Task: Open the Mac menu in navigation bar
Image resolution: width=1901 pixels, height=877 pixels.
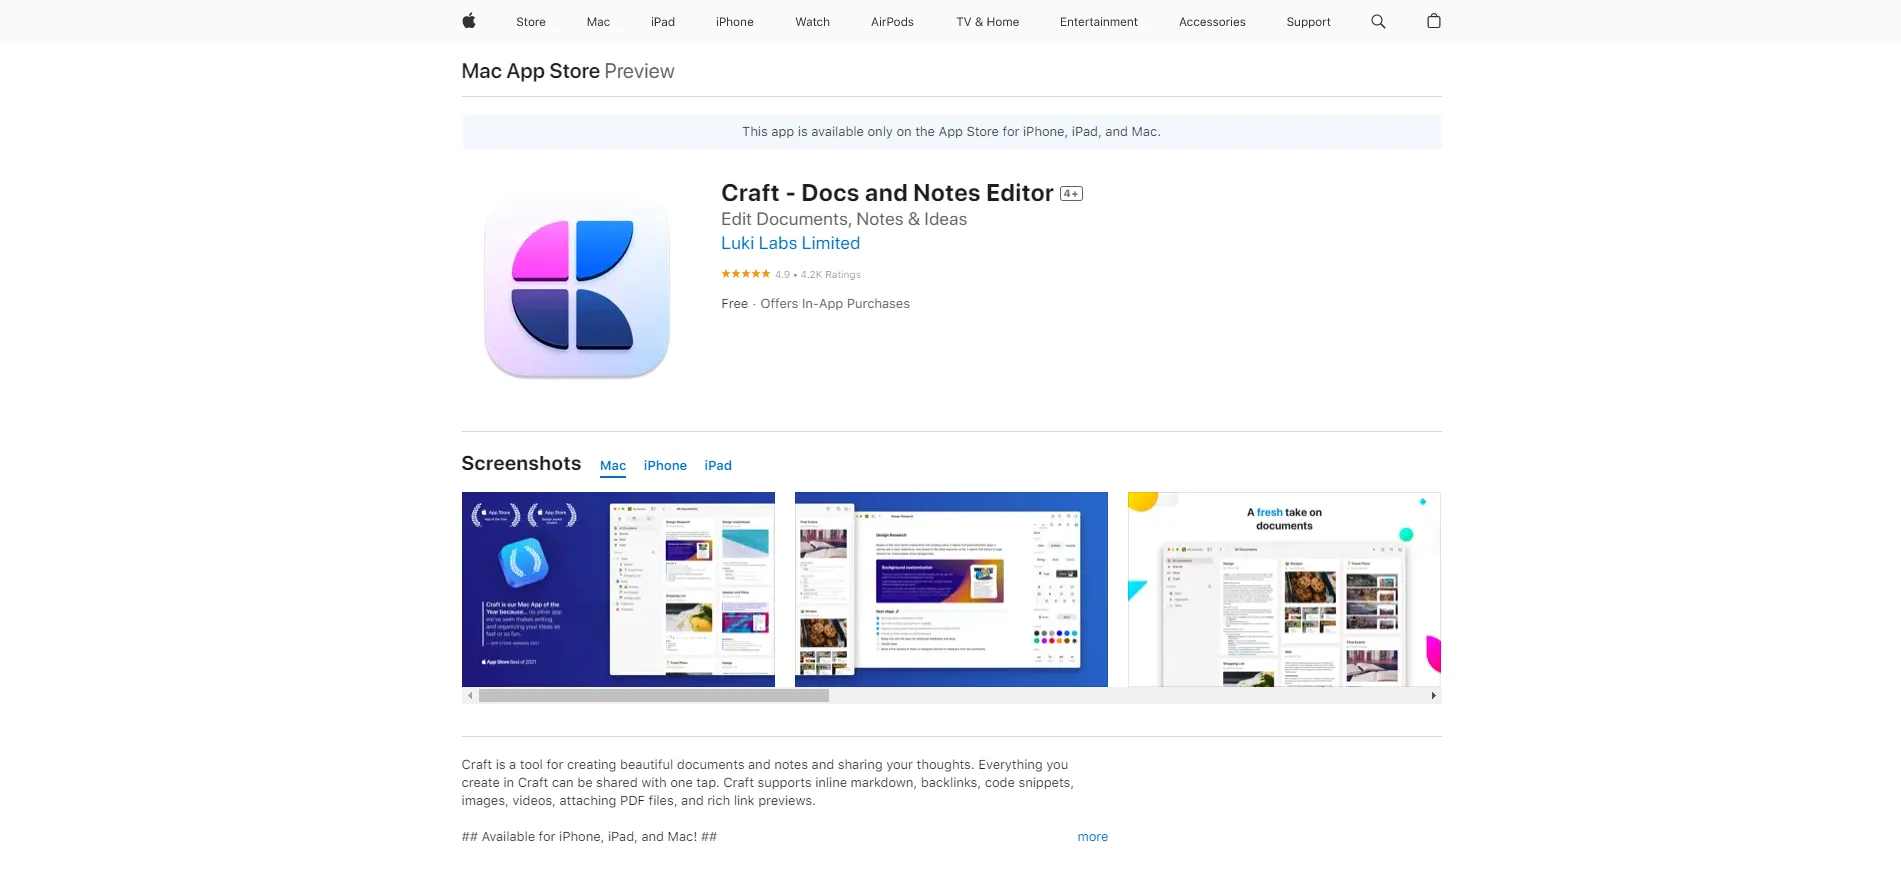Action: point(598,22)
